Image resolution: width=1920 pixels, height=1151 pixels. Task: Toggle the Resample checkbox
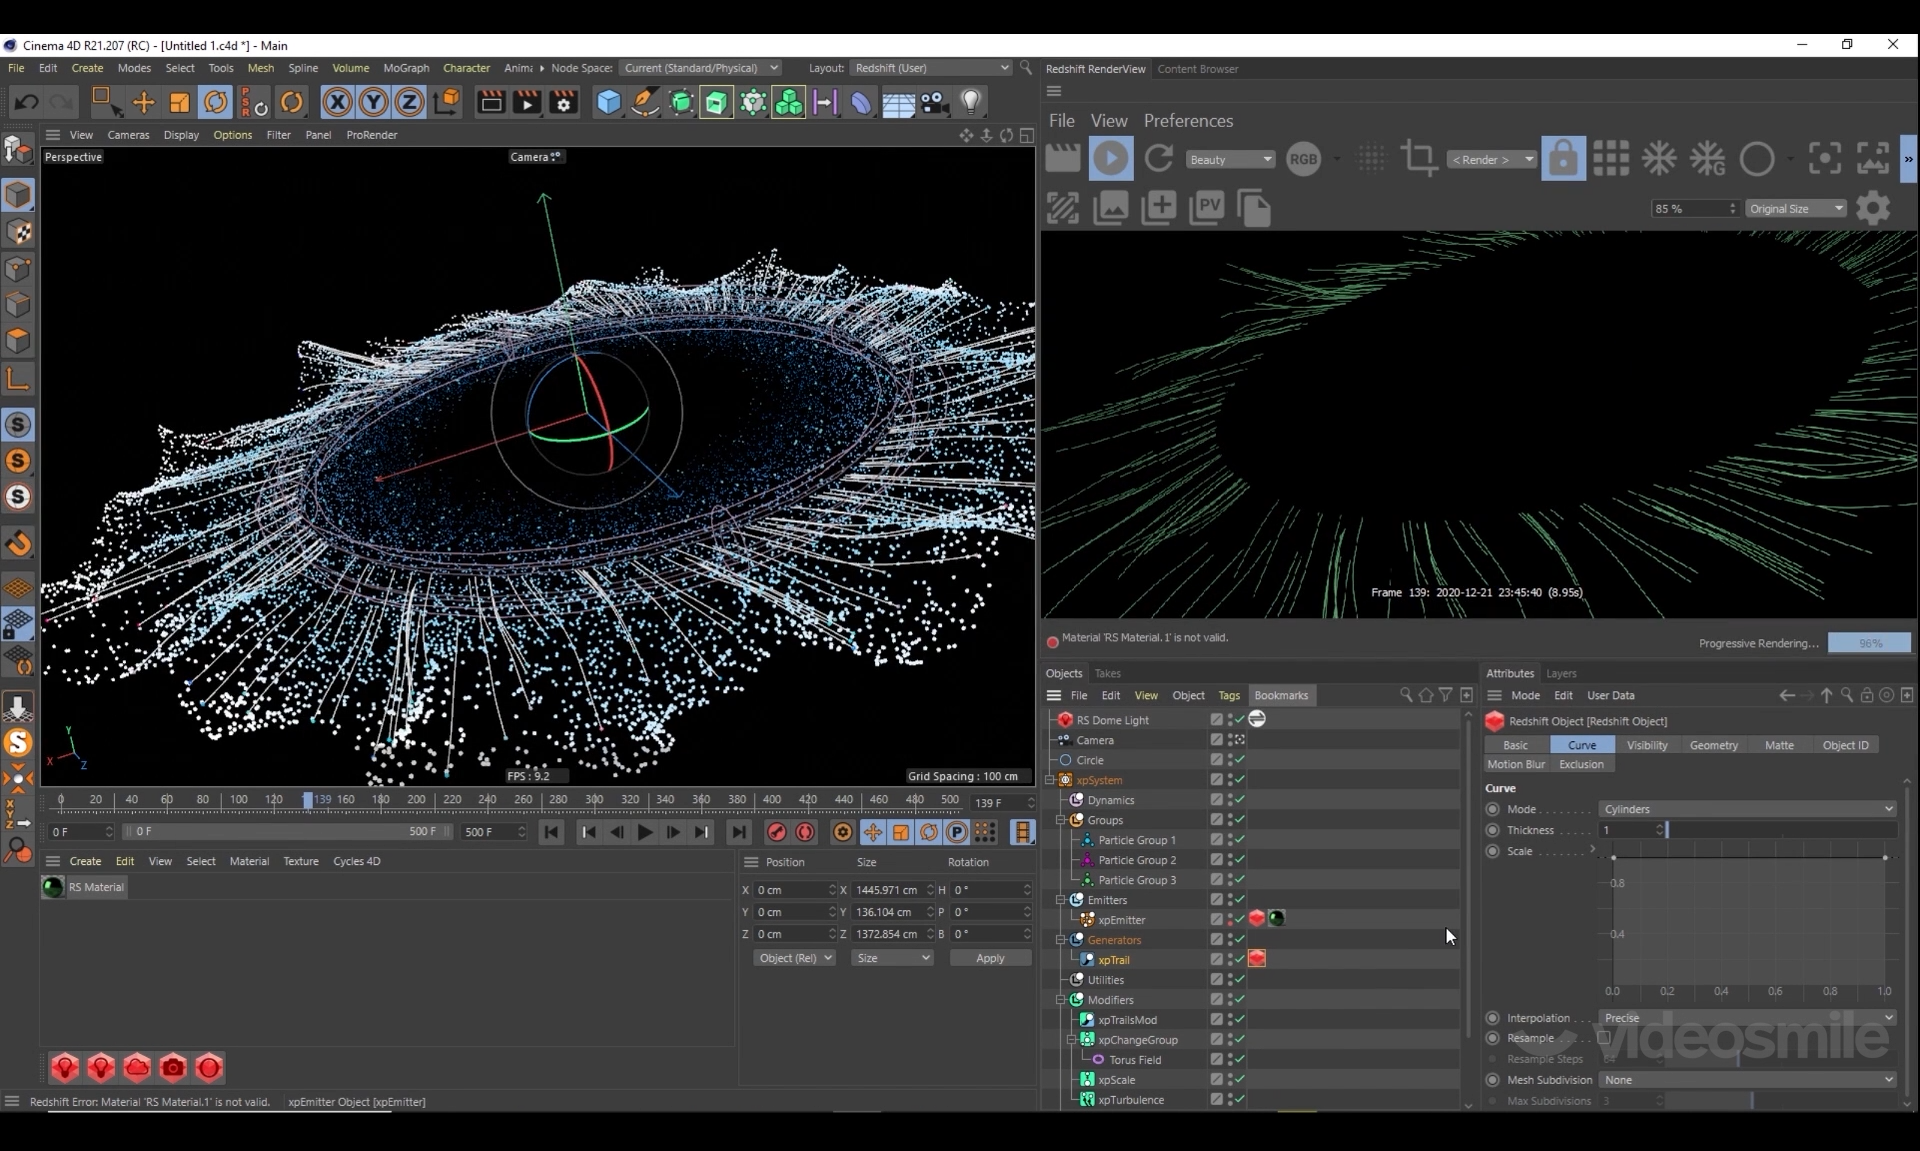(x=1603, y=1038)
